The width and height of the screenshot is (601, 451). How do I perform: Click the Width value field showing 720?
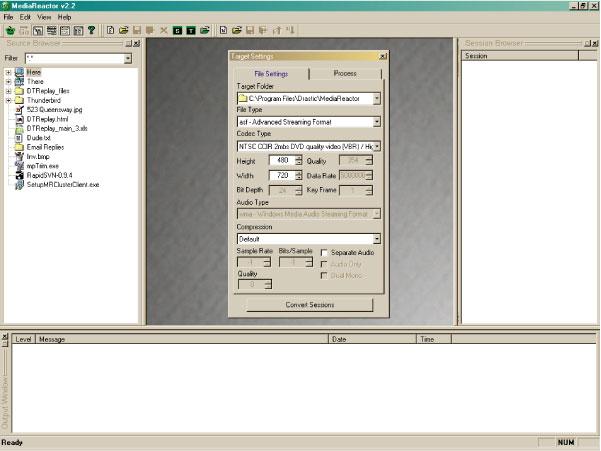[282, 175]
